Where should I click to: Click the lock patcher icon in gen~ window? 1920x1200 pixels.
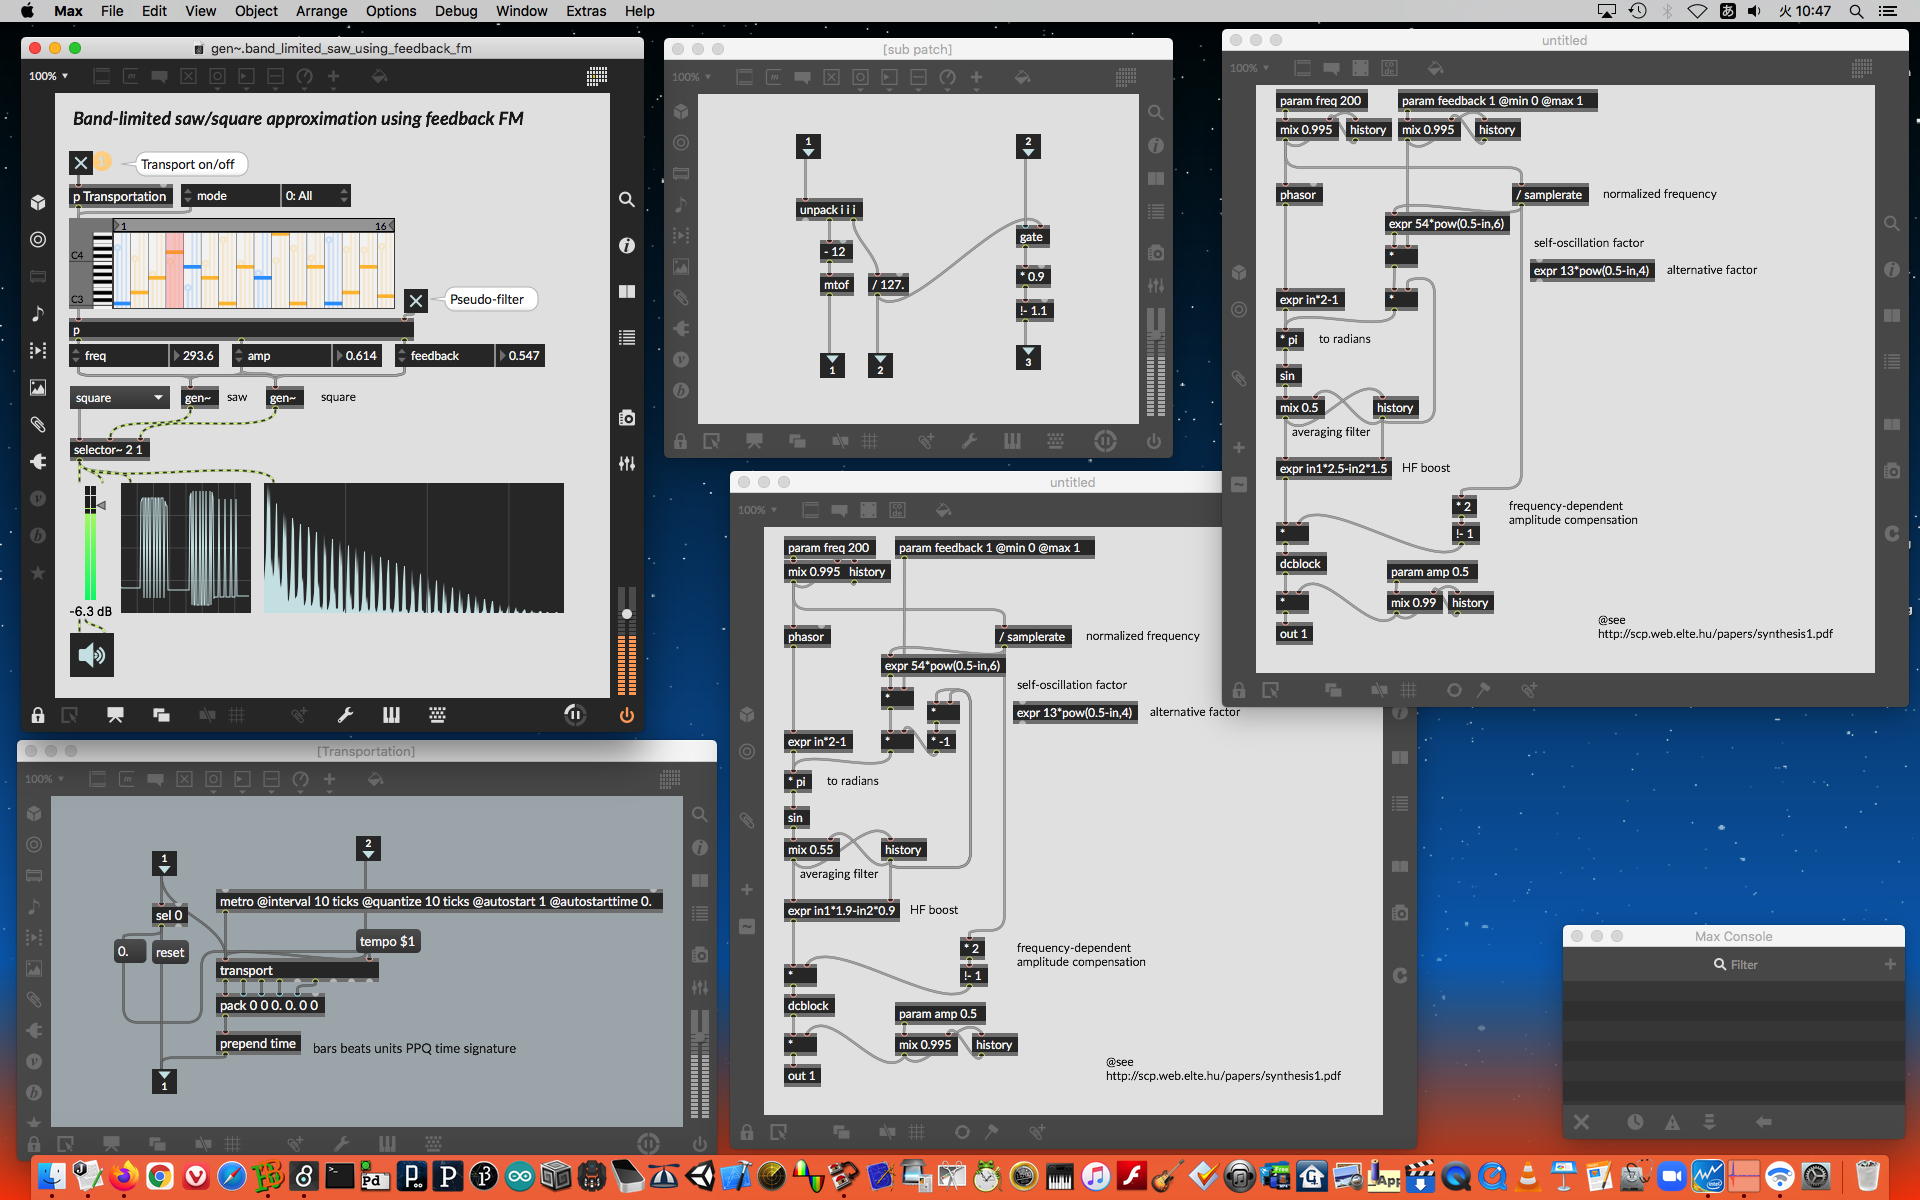click(x=37, y=715)
